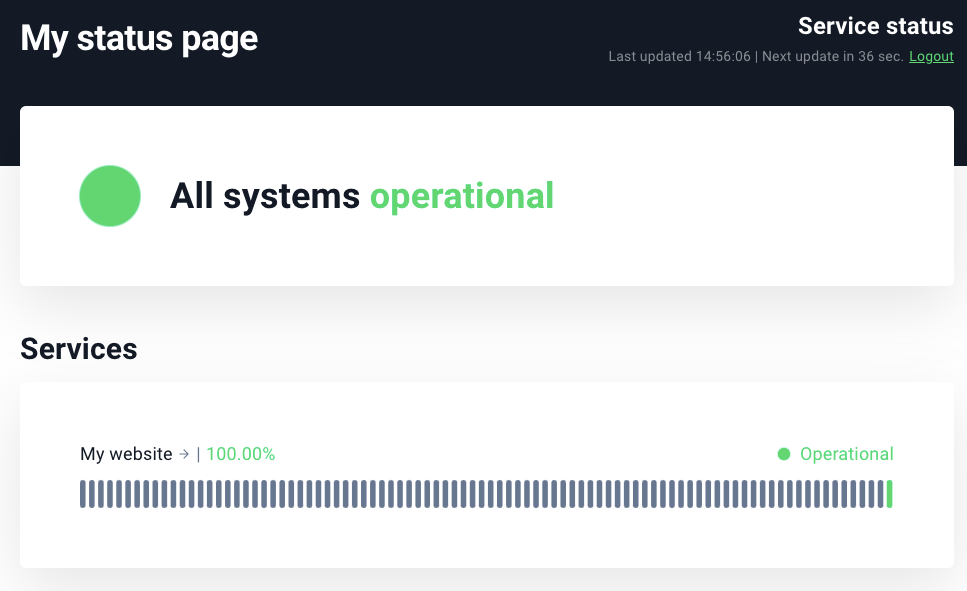The width and height of the screenshot is (967, 591).
Task: Select the leftmost gray uptime bar
Action: [83, 494]
